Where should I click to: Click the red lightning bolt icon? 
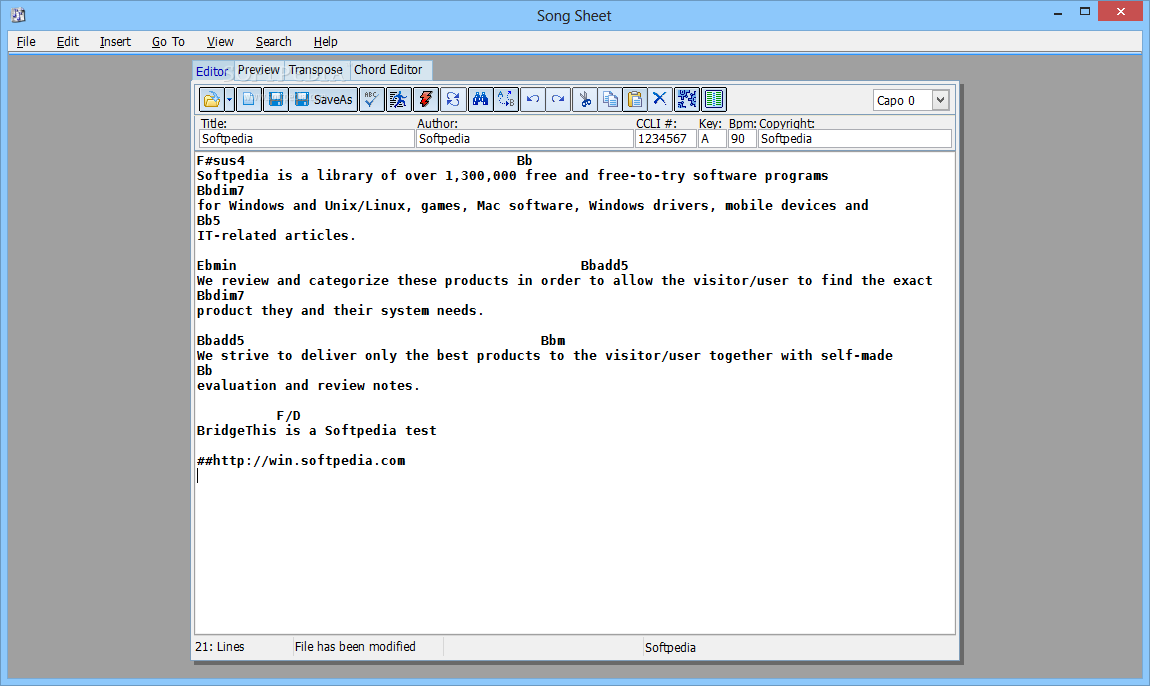point(425,99)
